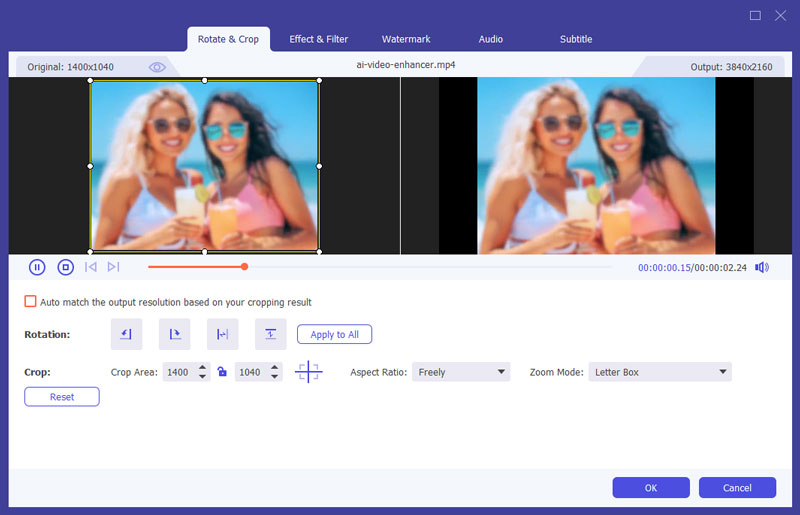Screen dimensions: 800x515
Task: Click the vertical flip icon
Action: (271, 334)
